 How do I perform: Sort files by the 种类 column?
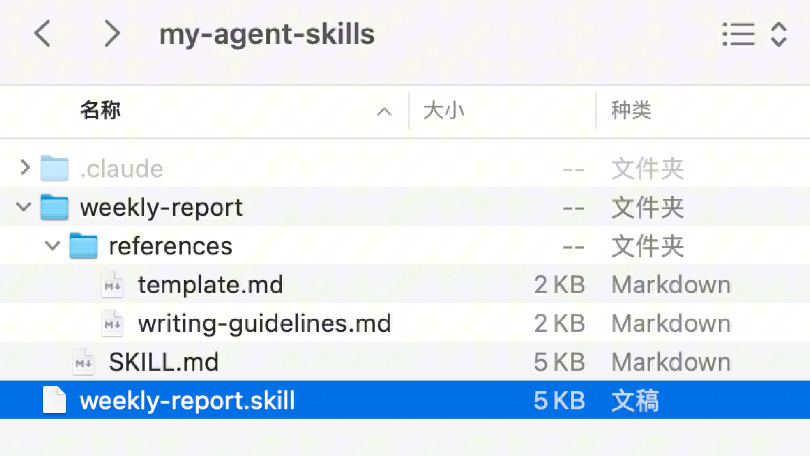click(631, 110)
